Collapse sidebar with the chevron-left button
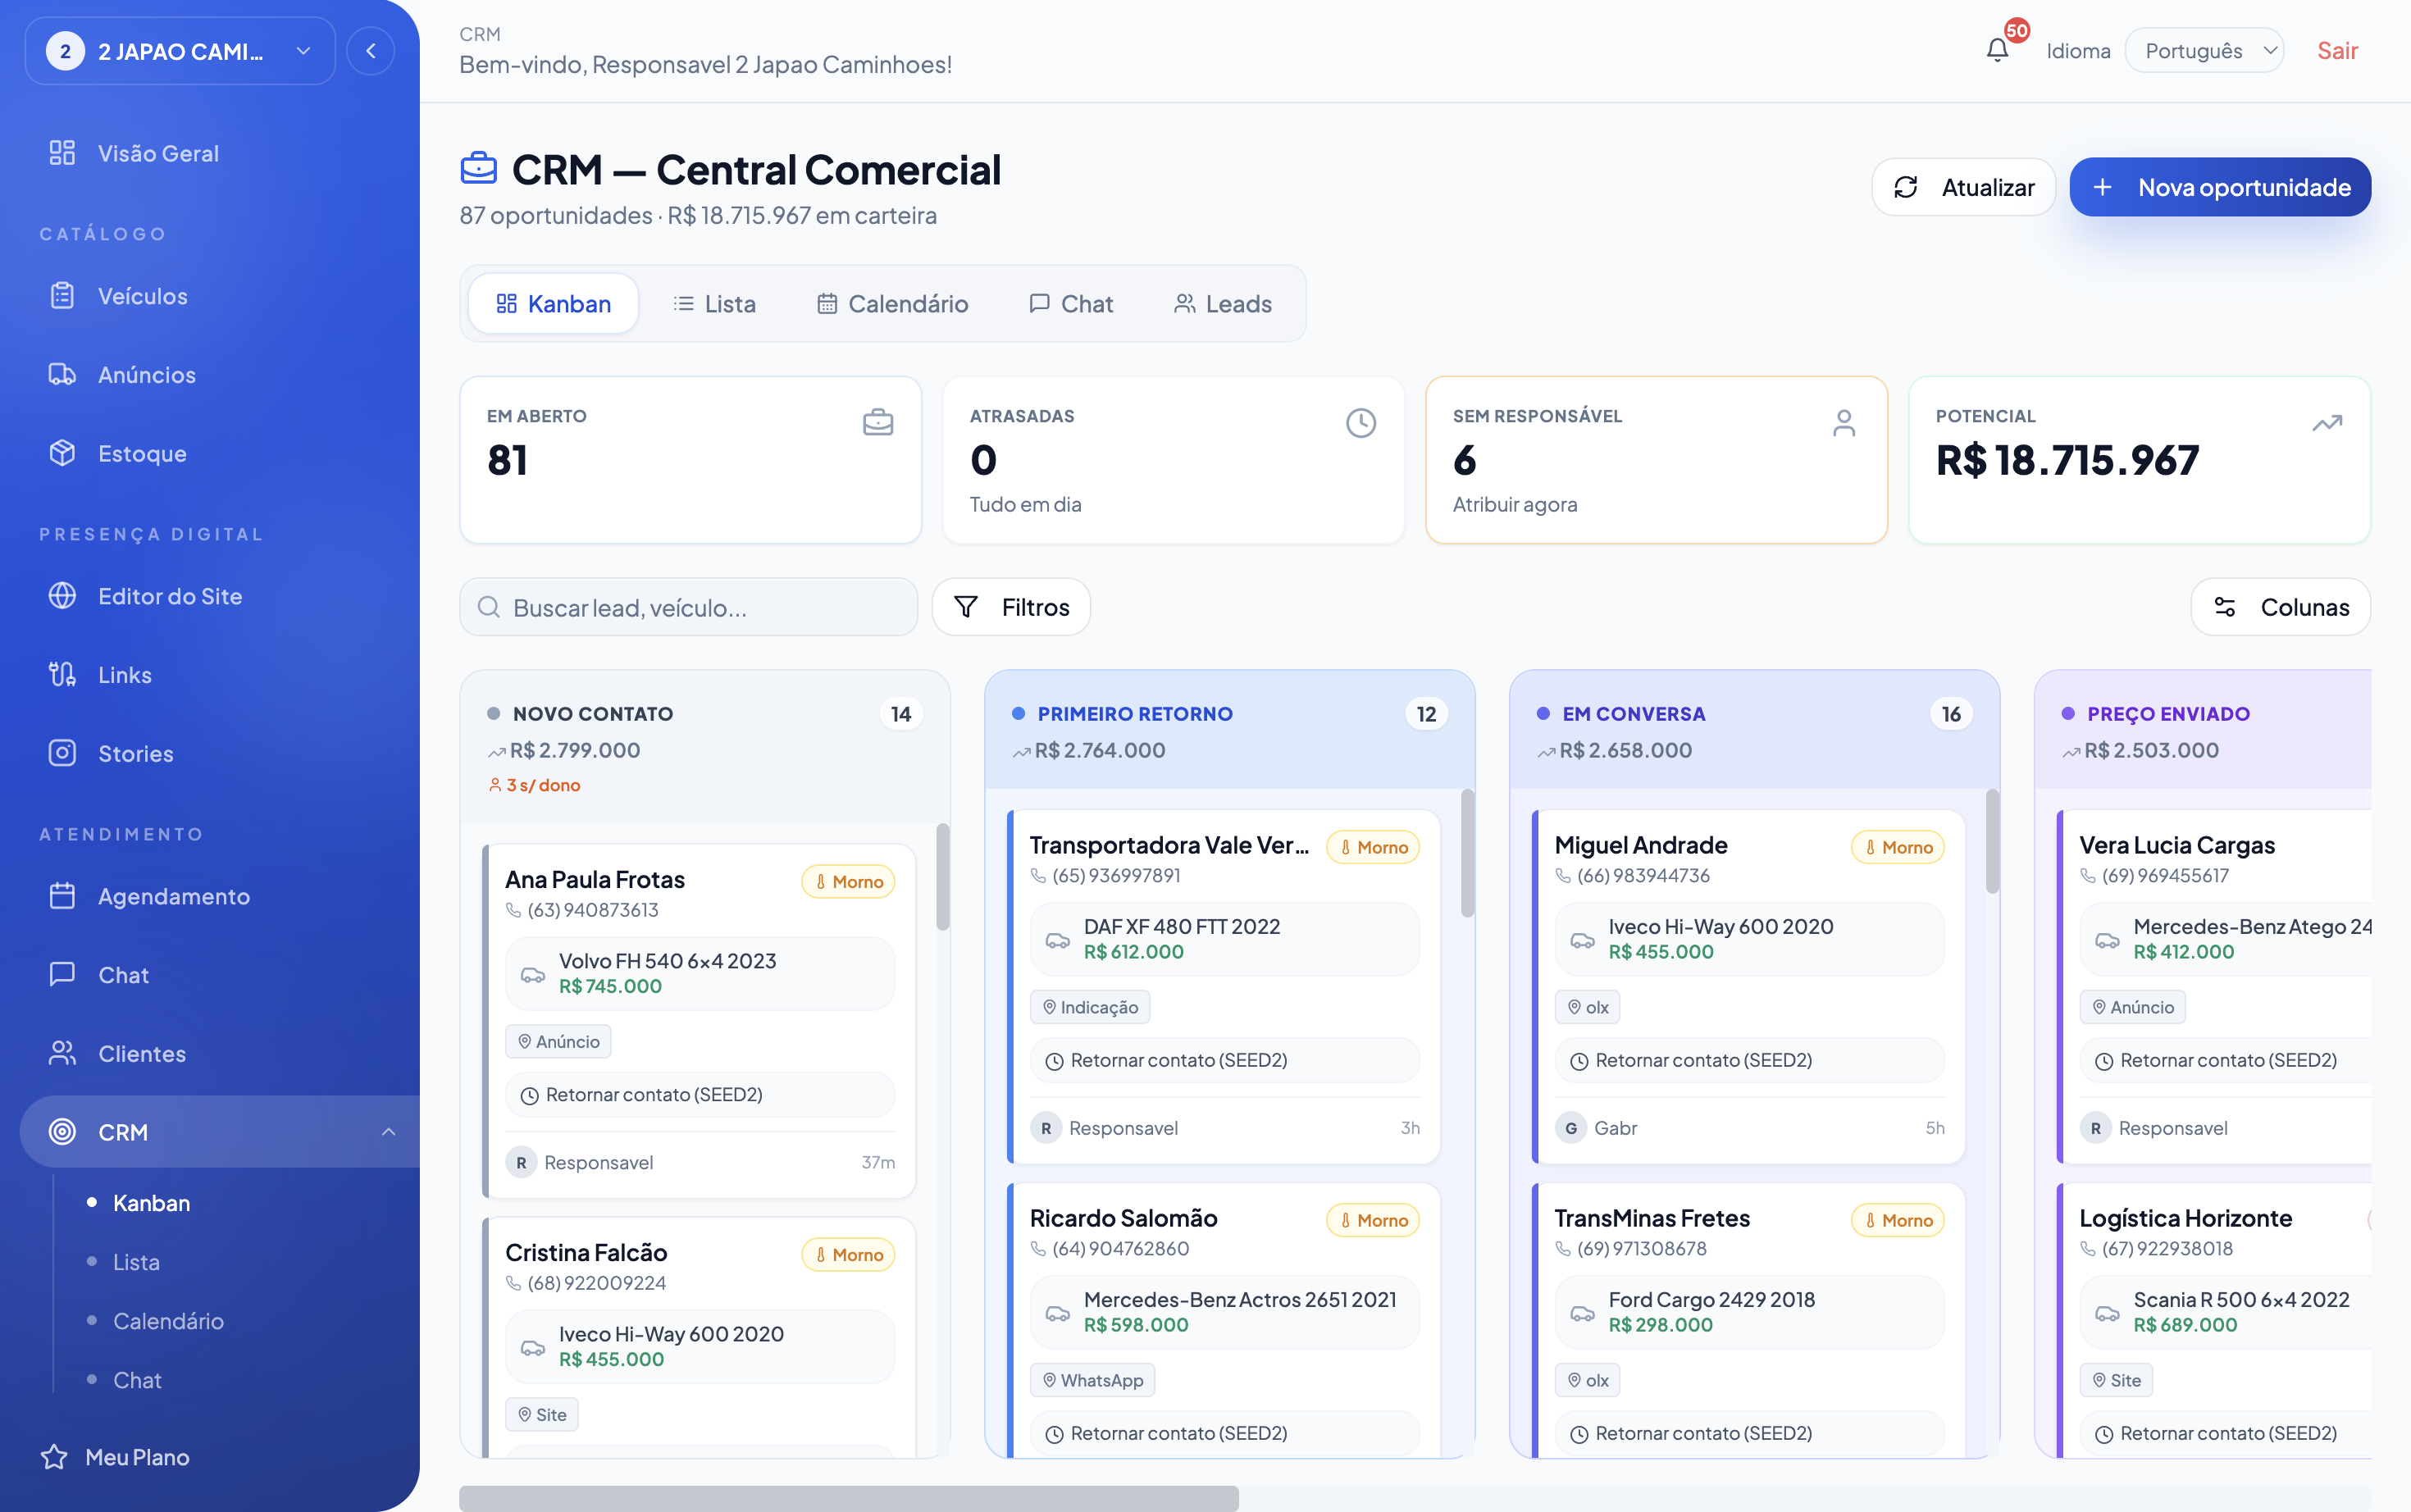 371,50
